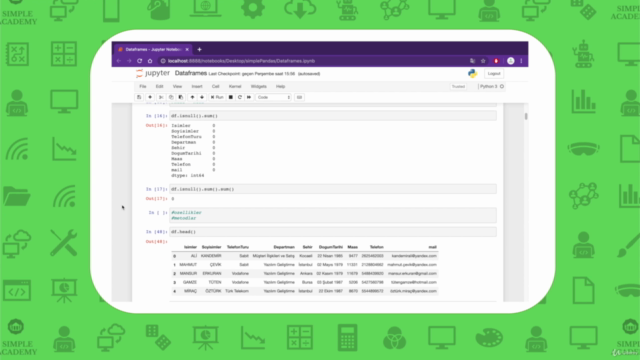Click the Trusted notebook indicator
The image size is (640, 360).
(458, 87)
